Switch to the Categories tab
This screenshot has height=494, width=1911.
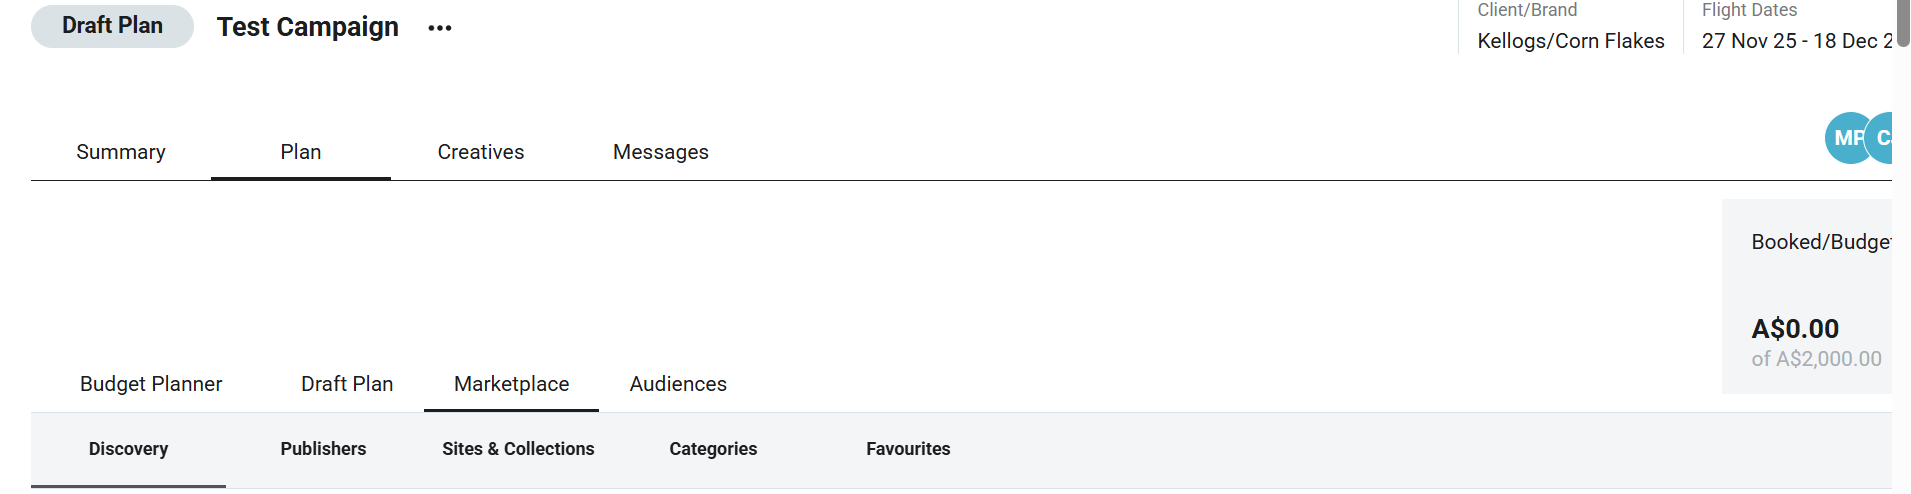pos(713,449)
